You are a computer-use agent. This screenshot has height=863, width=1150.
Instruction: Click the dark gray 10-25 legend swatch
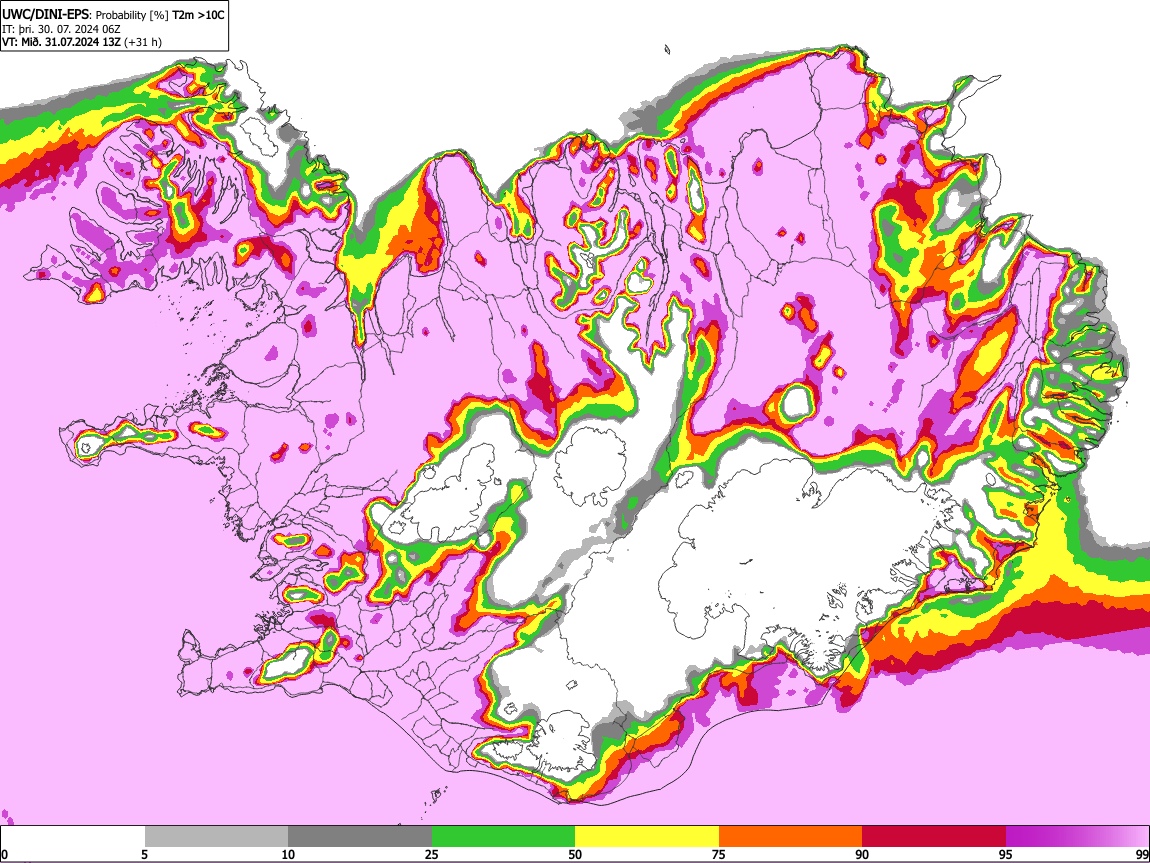360,837
